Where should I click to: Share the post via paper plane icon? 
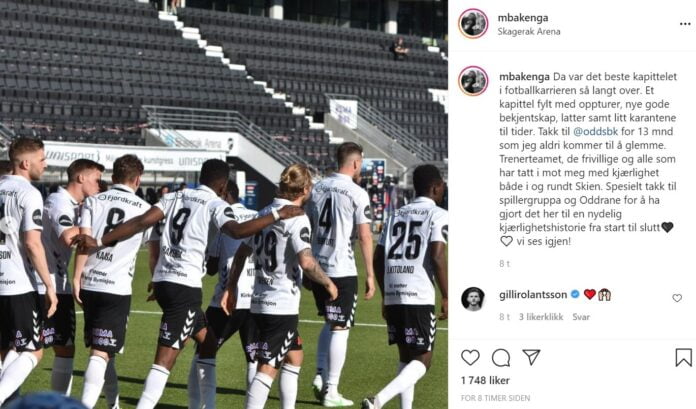pyautogui.click(x=531, y=357)
